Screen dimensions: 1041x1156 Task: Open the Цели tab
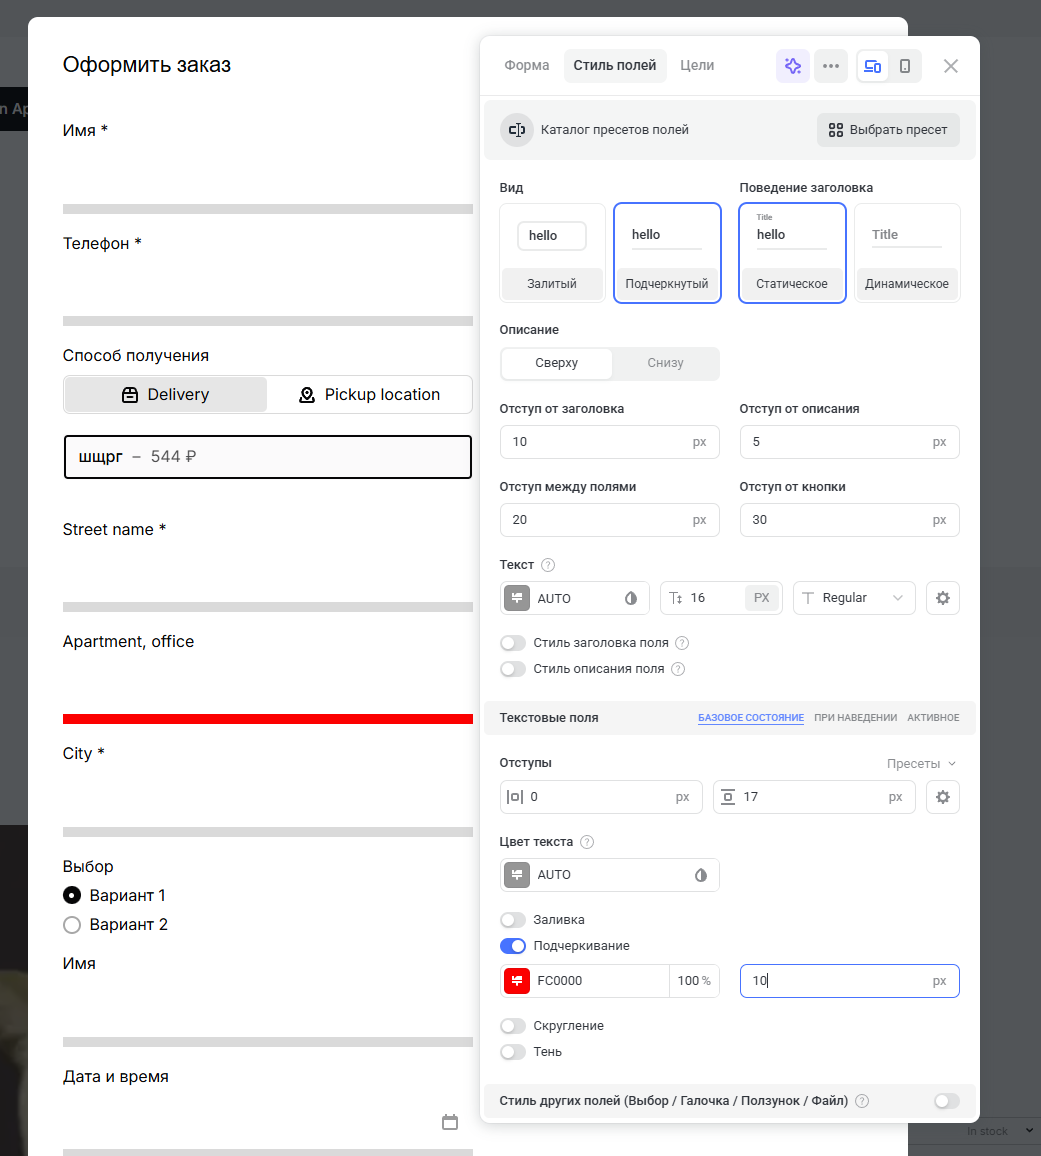coord(697,66)
